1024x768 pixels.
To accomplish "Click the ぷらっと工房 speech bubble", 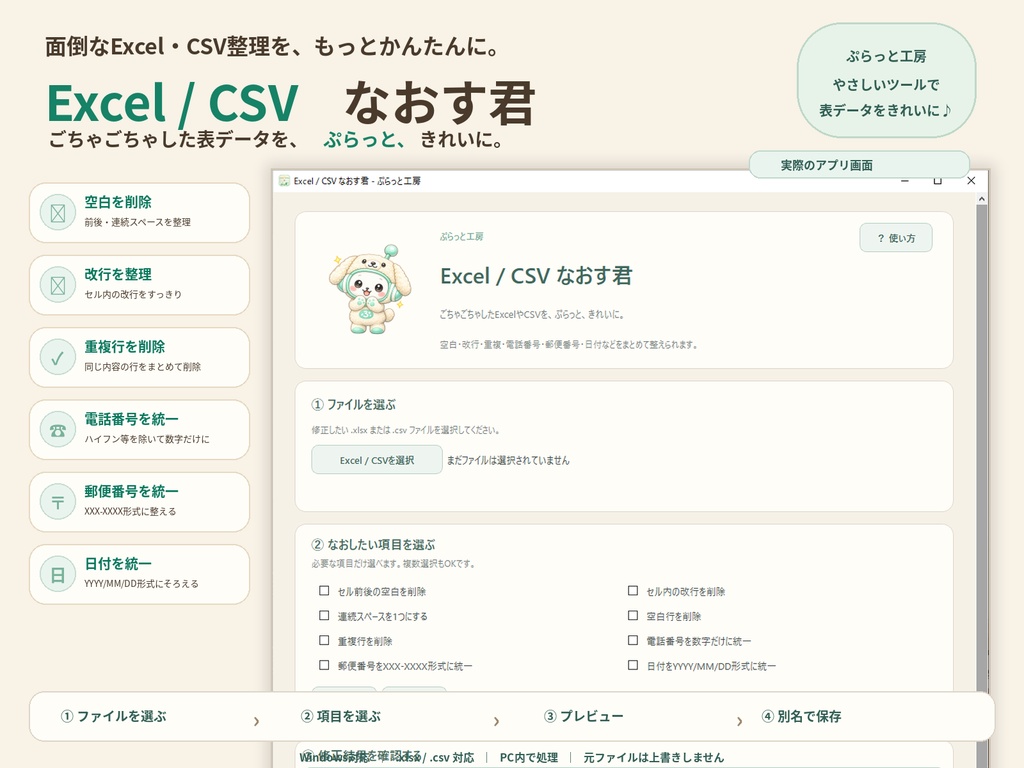I will 886,81.
